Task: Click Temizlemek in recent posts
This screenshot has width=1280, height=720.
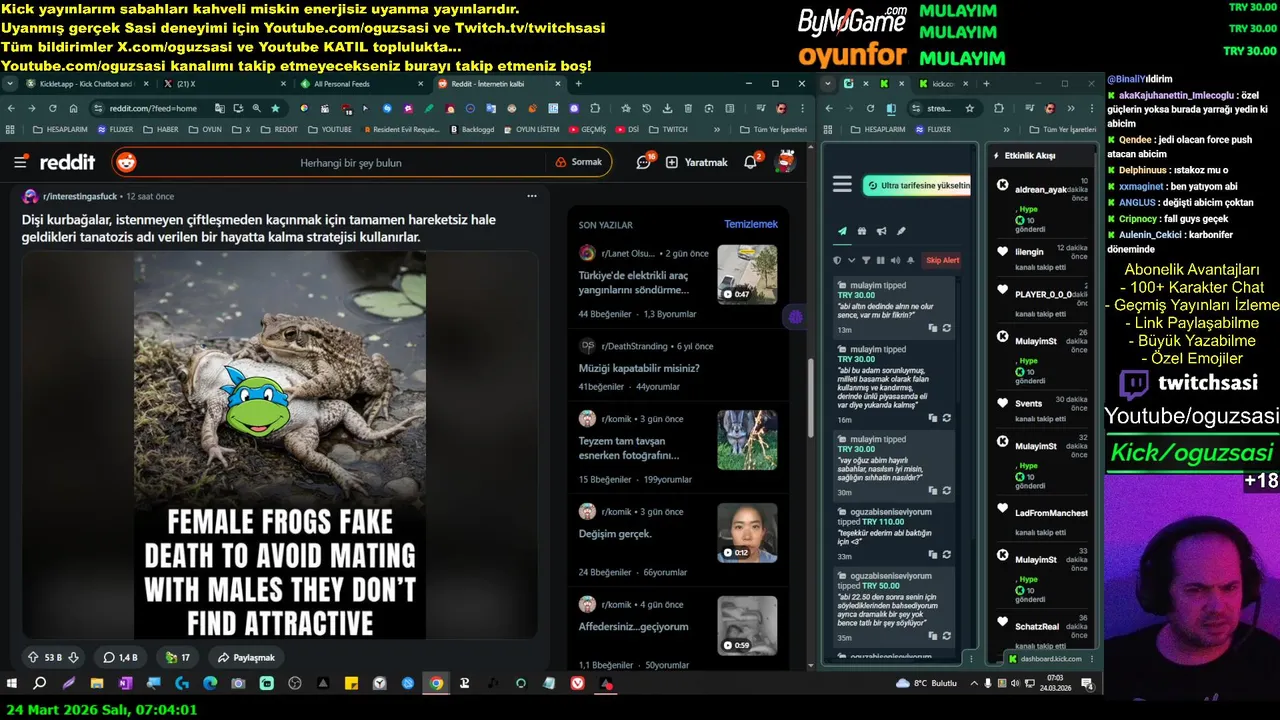Action: tap(751, 224)
